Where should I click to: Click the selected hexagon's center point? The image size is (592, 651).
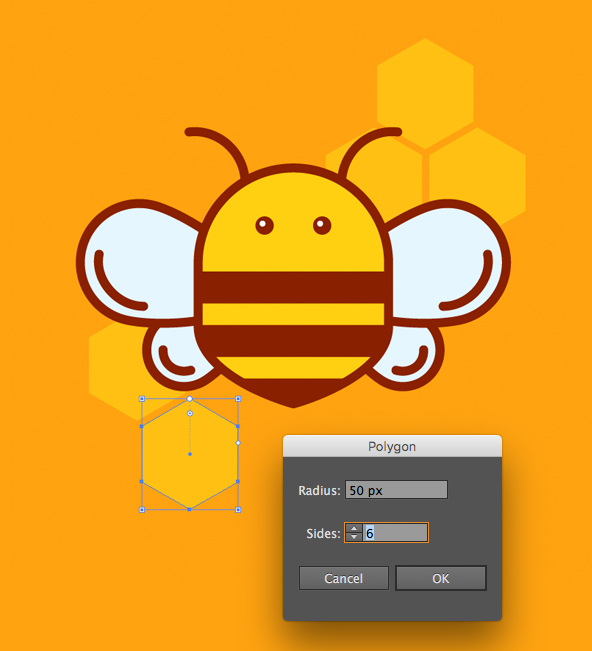coord(190,454)
